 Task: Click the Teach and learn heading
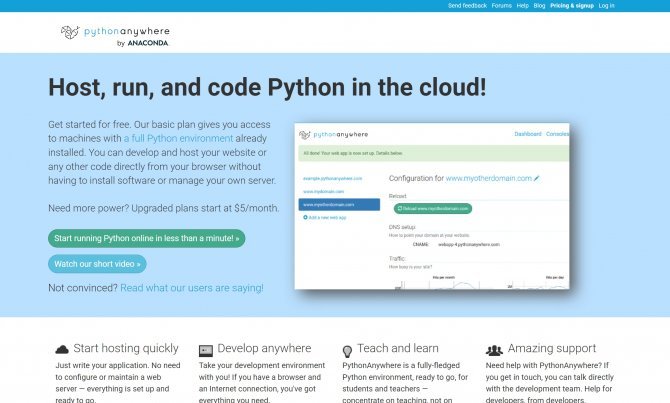coord(398,348)
